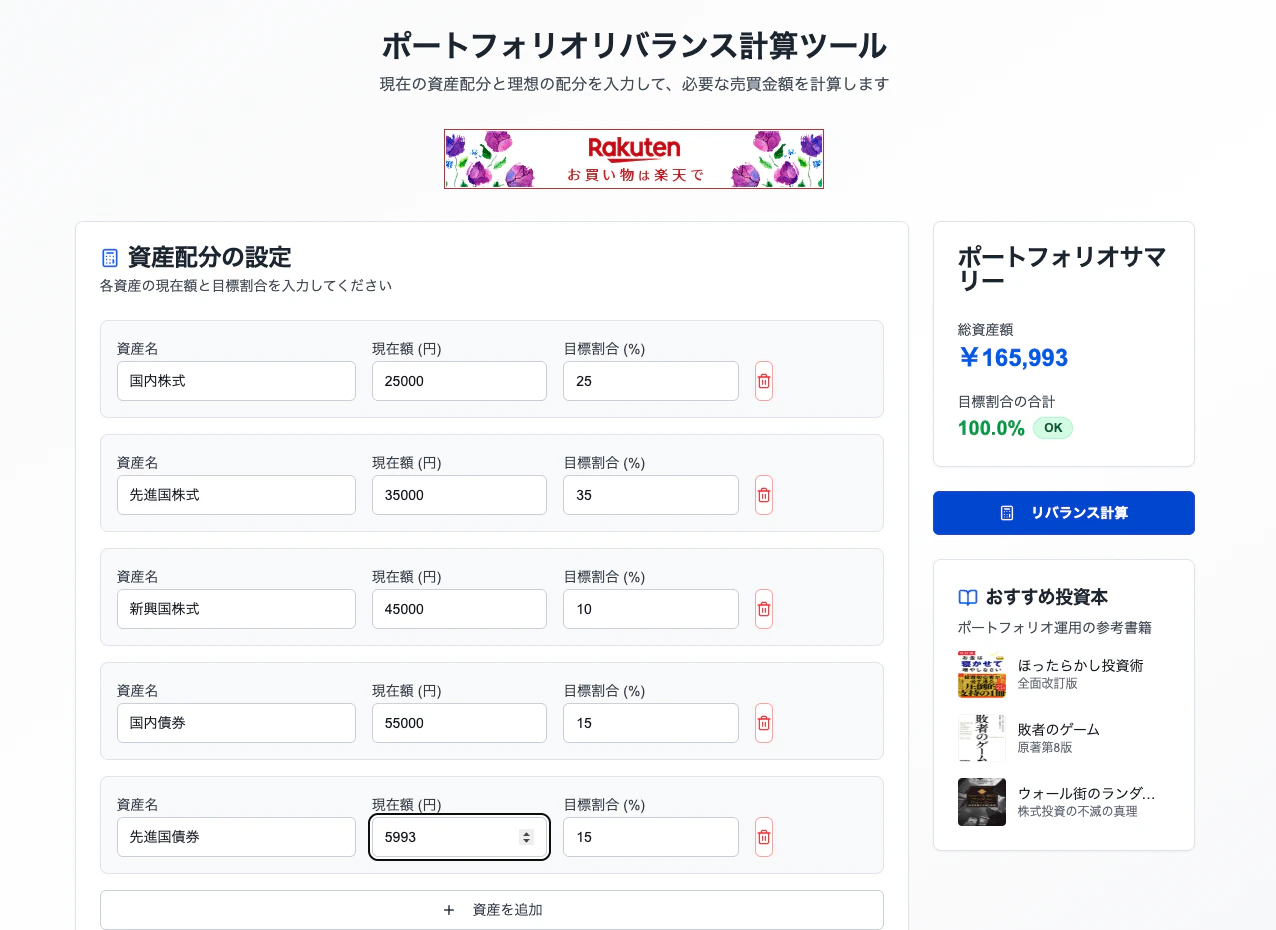Screen dimensions: 1276x930
Task: Delete the 国内株式 asset row
Action: point(763,381)
